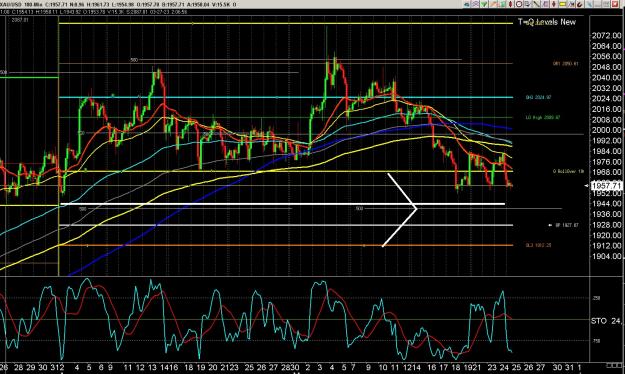Click the date label 1921 on the time axis
625x374 pixels.
[472, 368]
